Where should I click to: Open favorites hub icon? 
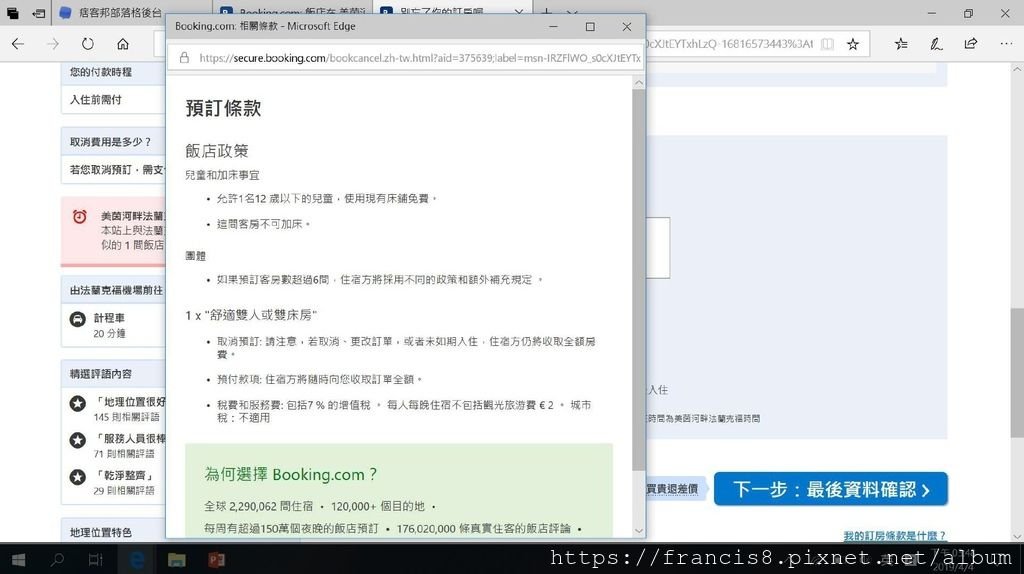pos(901,44)
